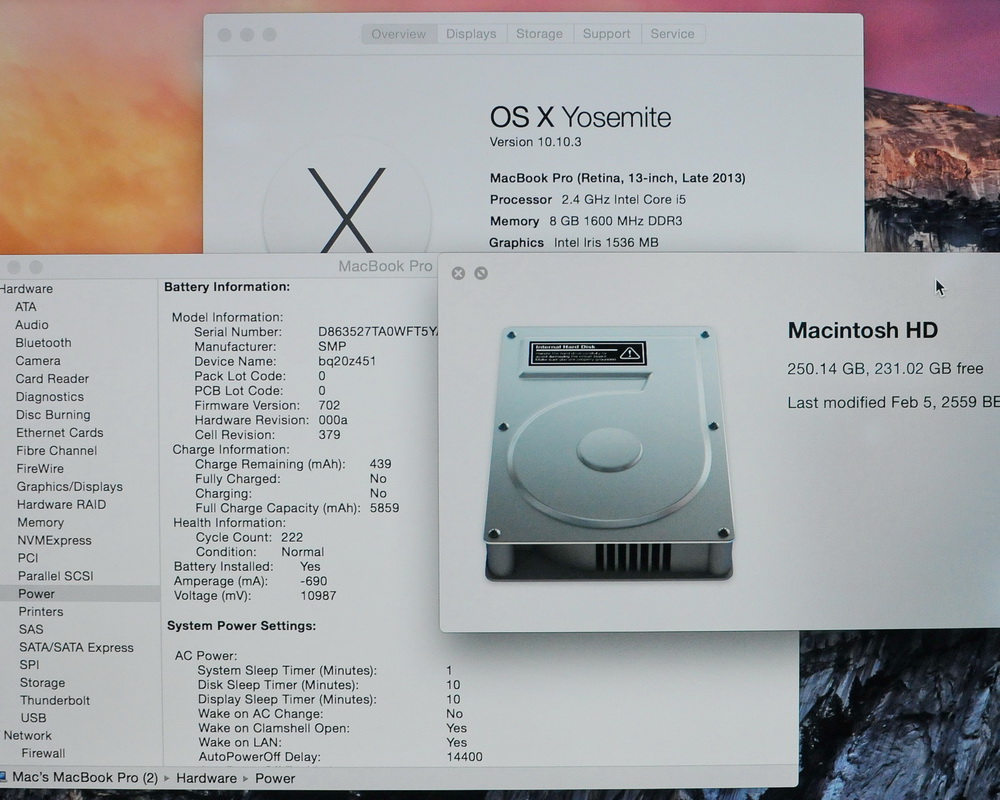Click the Cycle Count value 222

[291, 537]
